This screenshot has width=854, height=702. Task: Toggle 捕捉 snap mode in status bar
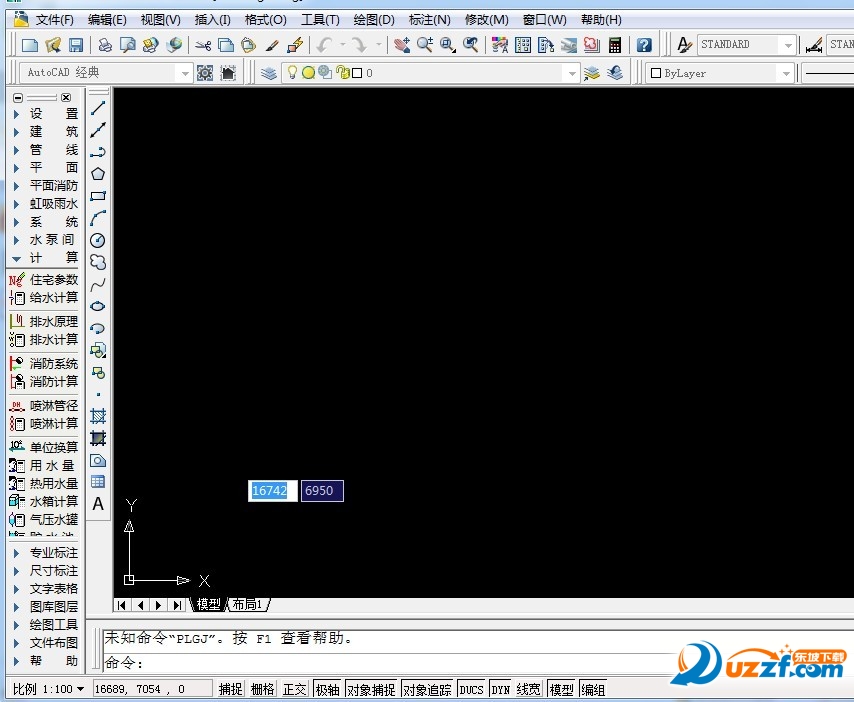[230, 689]
